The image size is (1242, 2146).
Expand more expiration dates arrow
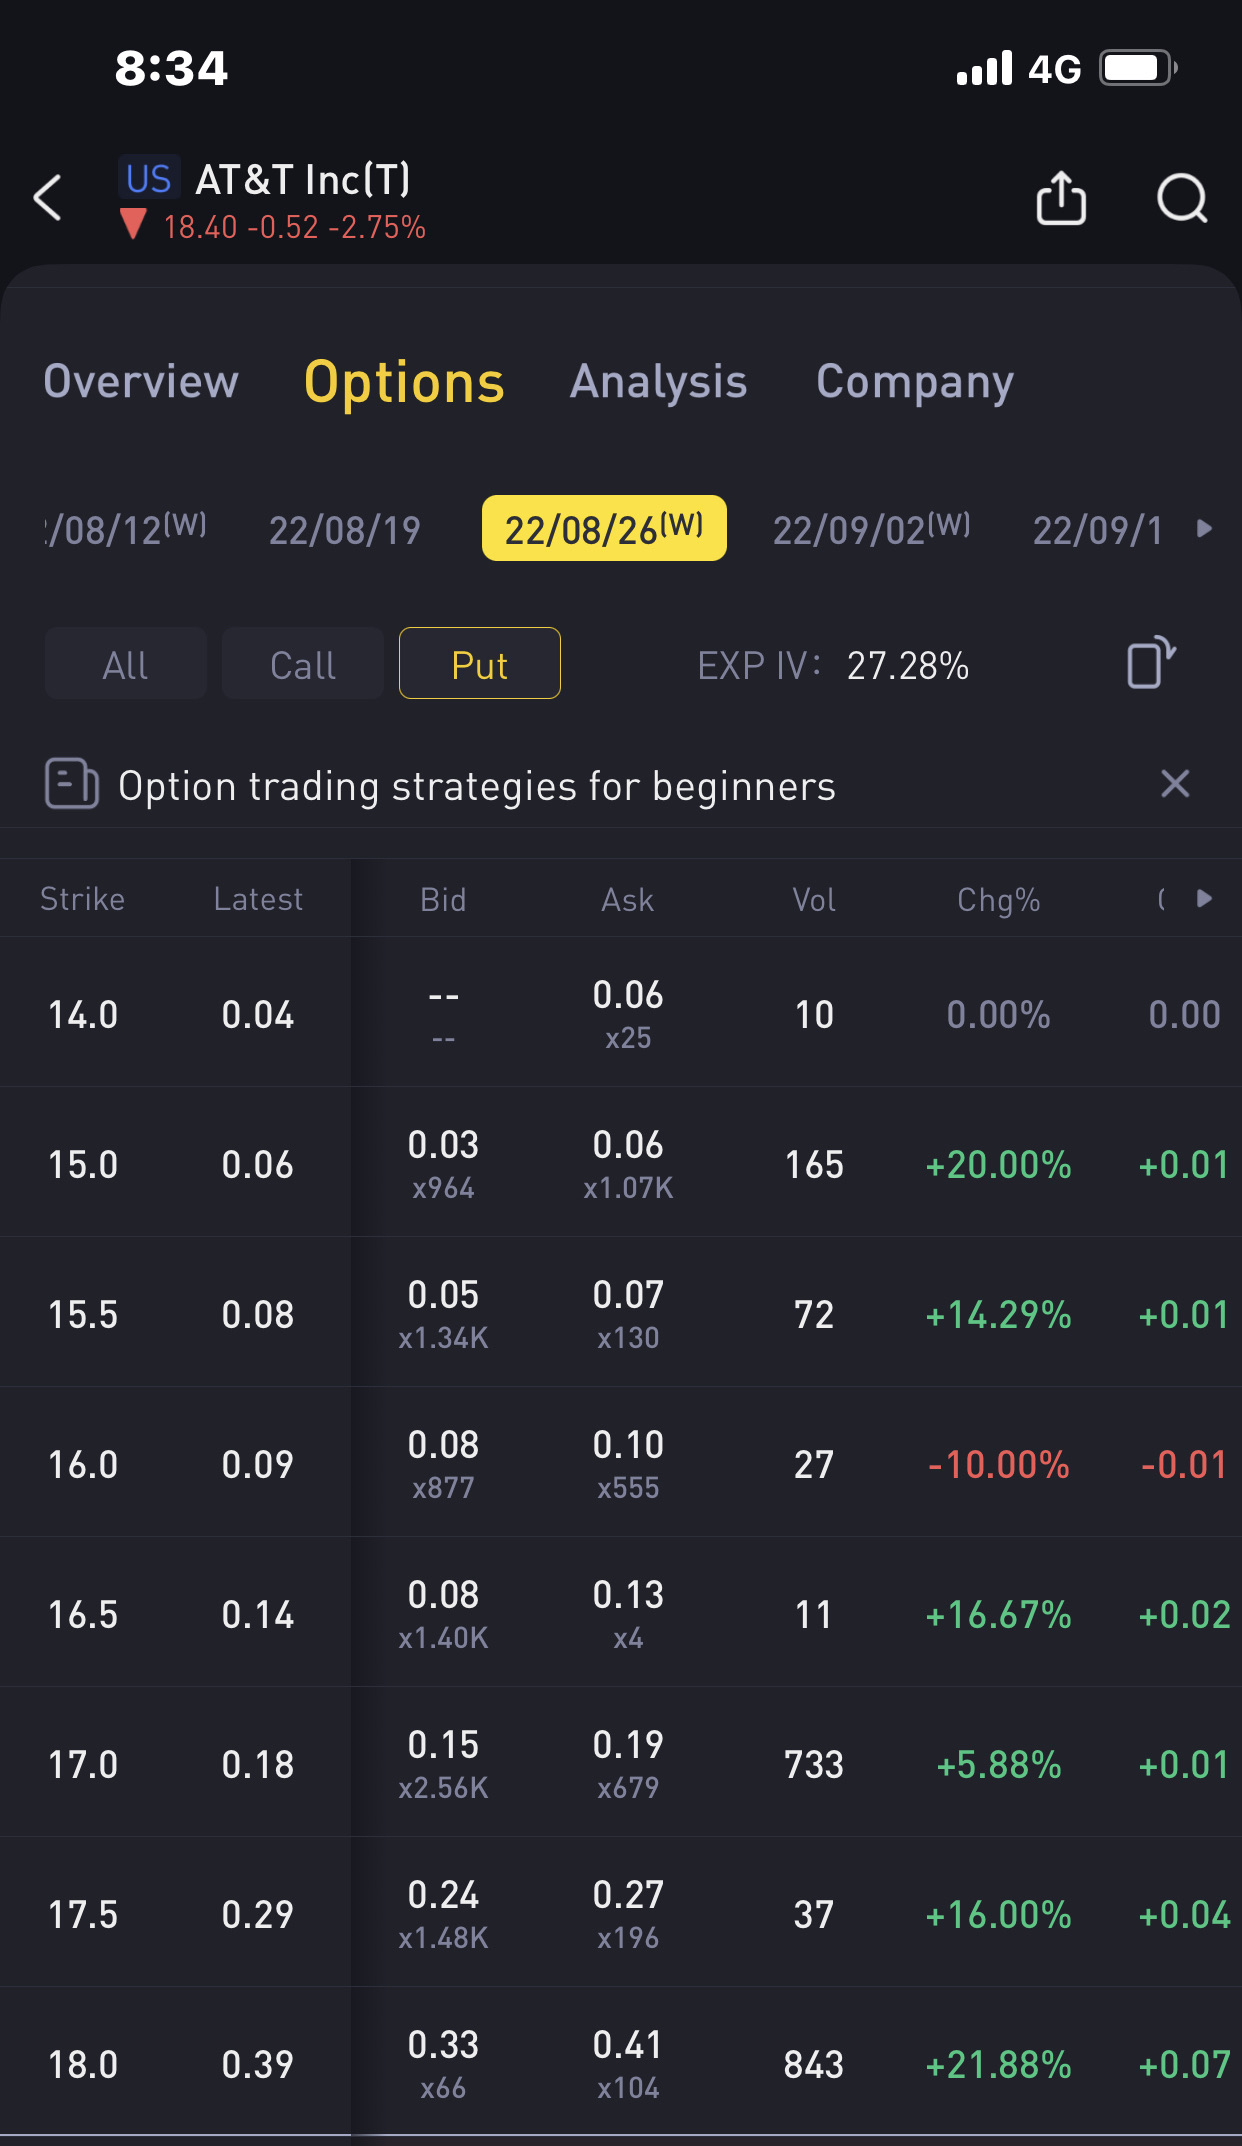(x=1204, y=529)
